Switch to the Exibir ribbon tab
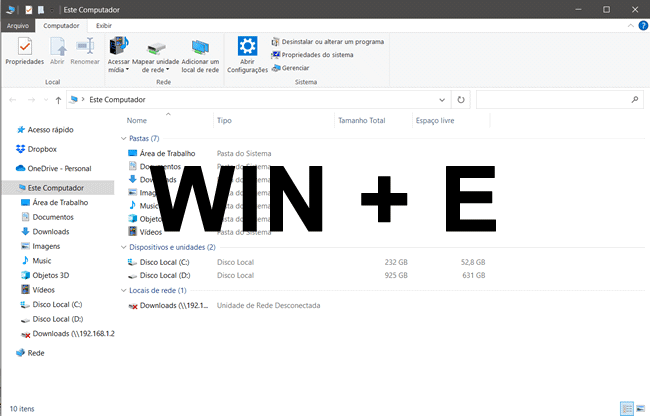Screen dimensions: 650x416 (x=104, y=25)
